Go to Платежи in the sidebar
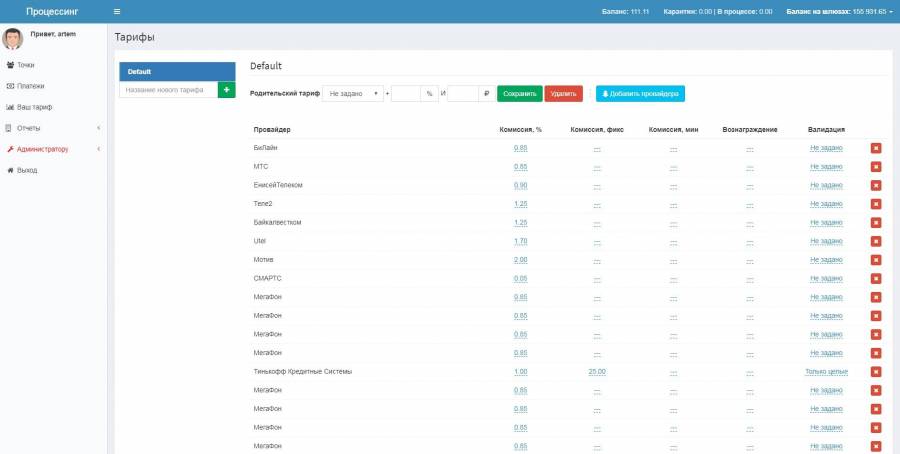Screen dimensions: 900x454 click(30, 86)
